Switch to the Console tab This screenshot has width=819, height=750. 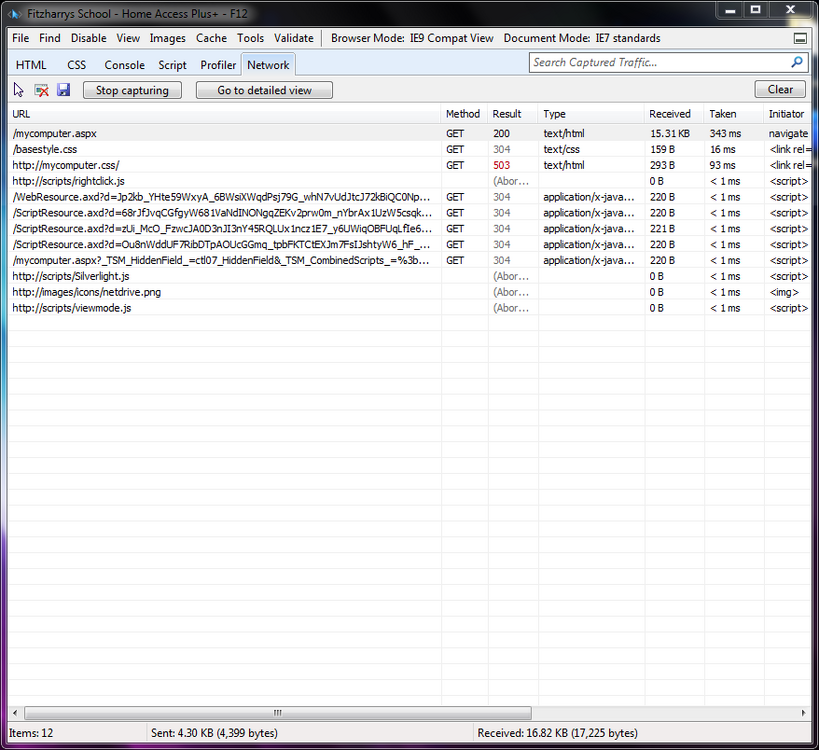[x=124, y=65]
